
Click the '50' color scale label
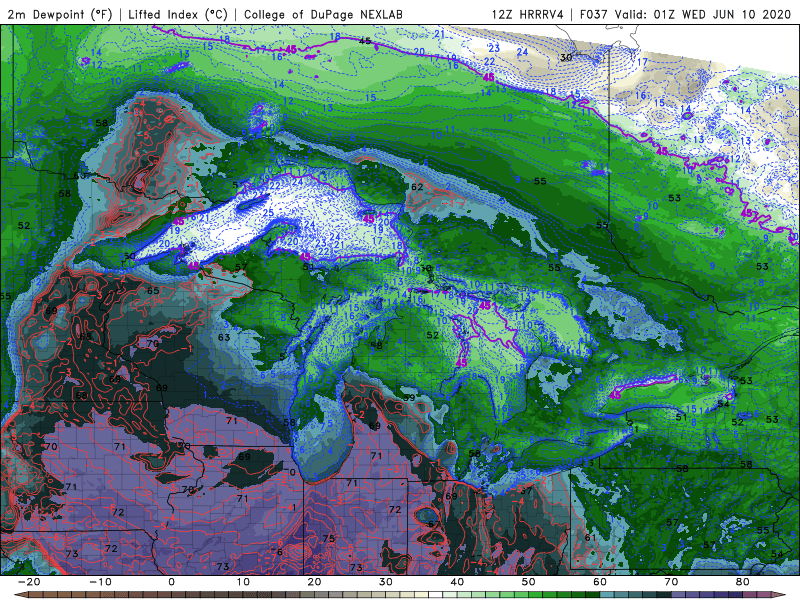coord(529,582)
